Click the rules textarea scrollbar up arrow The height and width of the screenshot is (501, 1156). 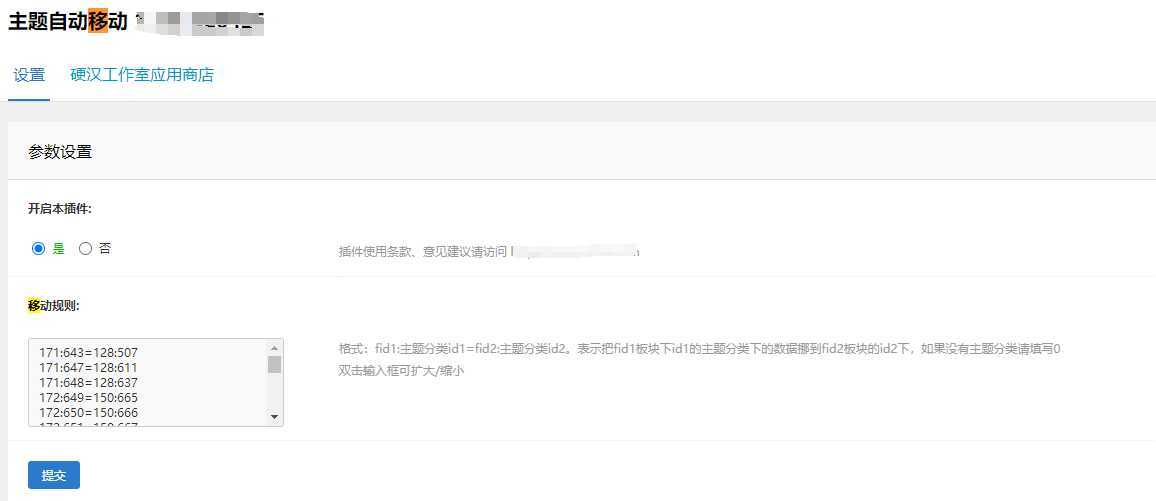pyautogui.click(x=274, y=348)
